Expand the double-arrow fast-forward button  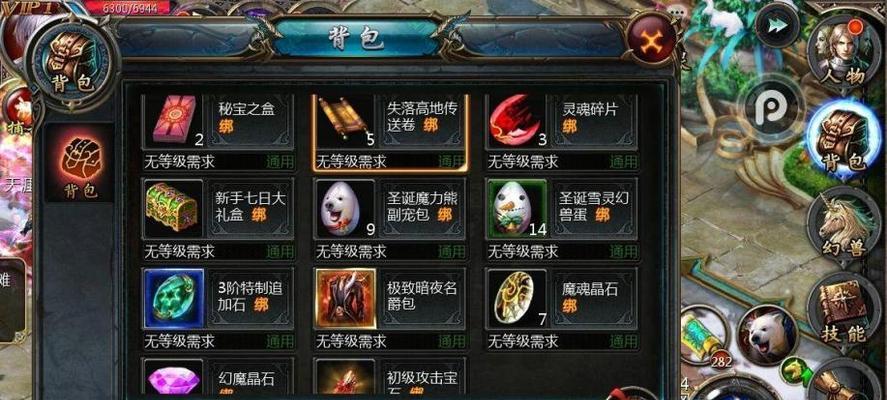[x=777, y=25]
